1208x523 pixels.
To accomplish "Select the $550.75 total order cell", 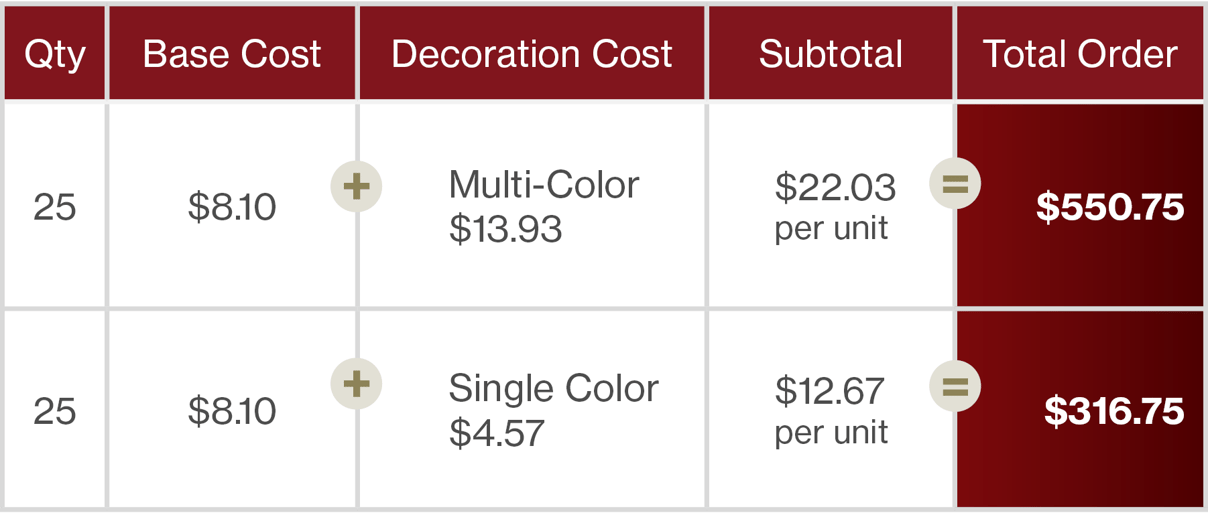I will click(x=1080, y=206).
